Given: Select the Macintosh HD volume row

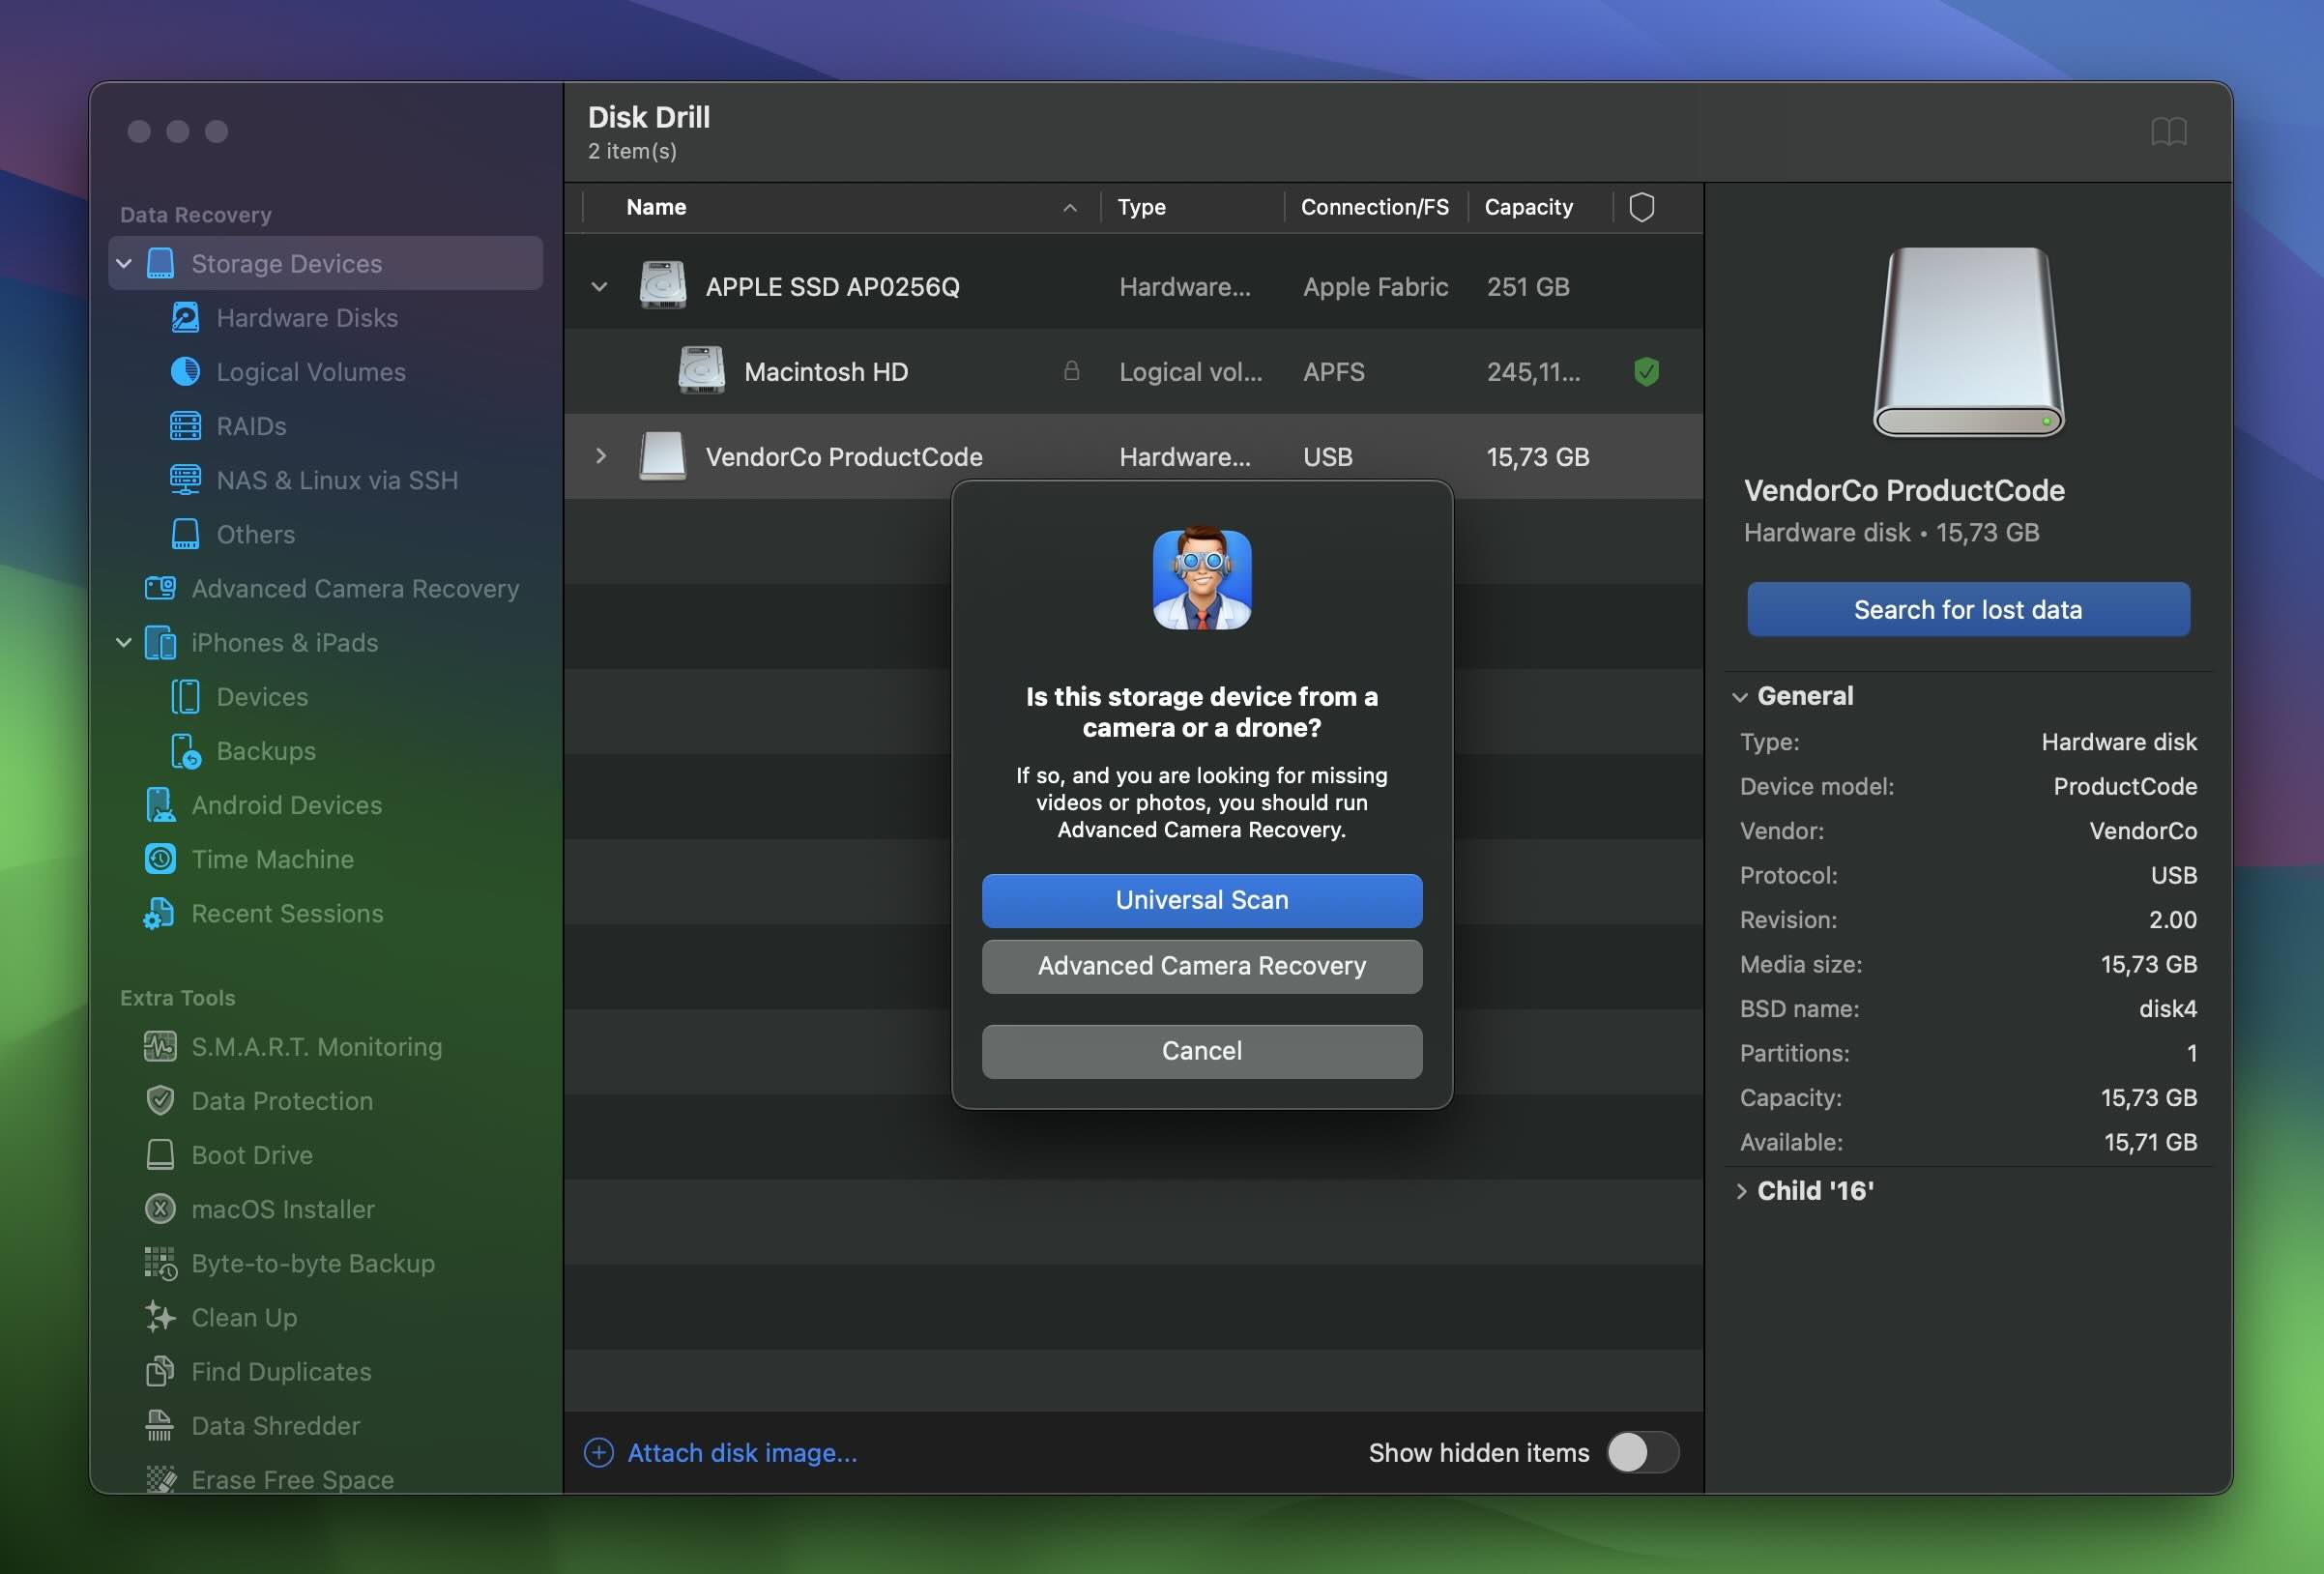Looking at the screenshot, I should pyautogui.click(x=1133, y=372).
